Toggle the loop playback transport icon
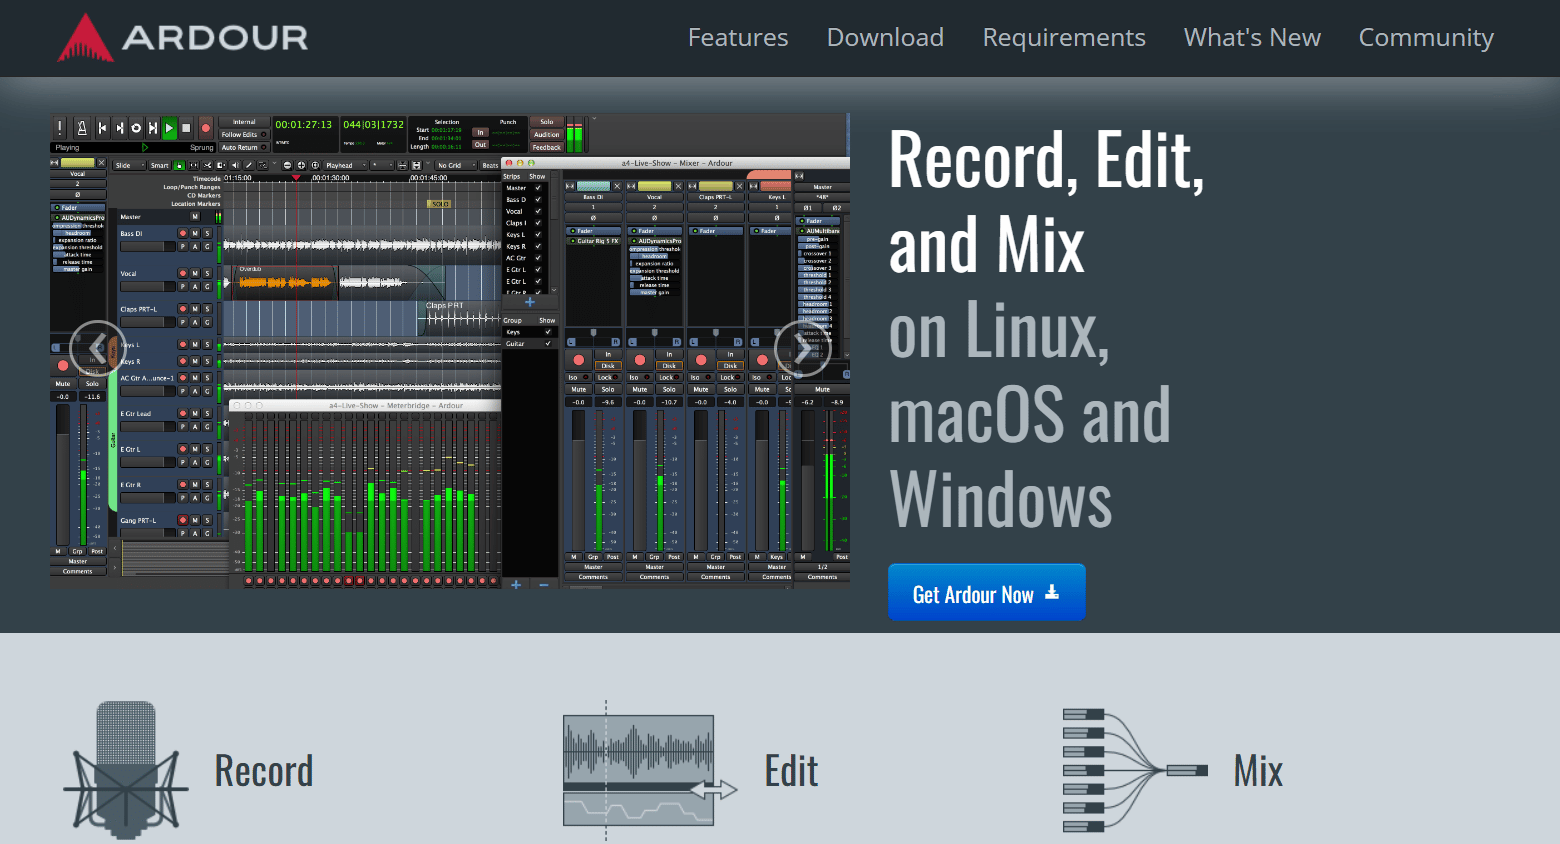Image resolution: width=1560 pixels, height=844 pixels. click(136, 128)
